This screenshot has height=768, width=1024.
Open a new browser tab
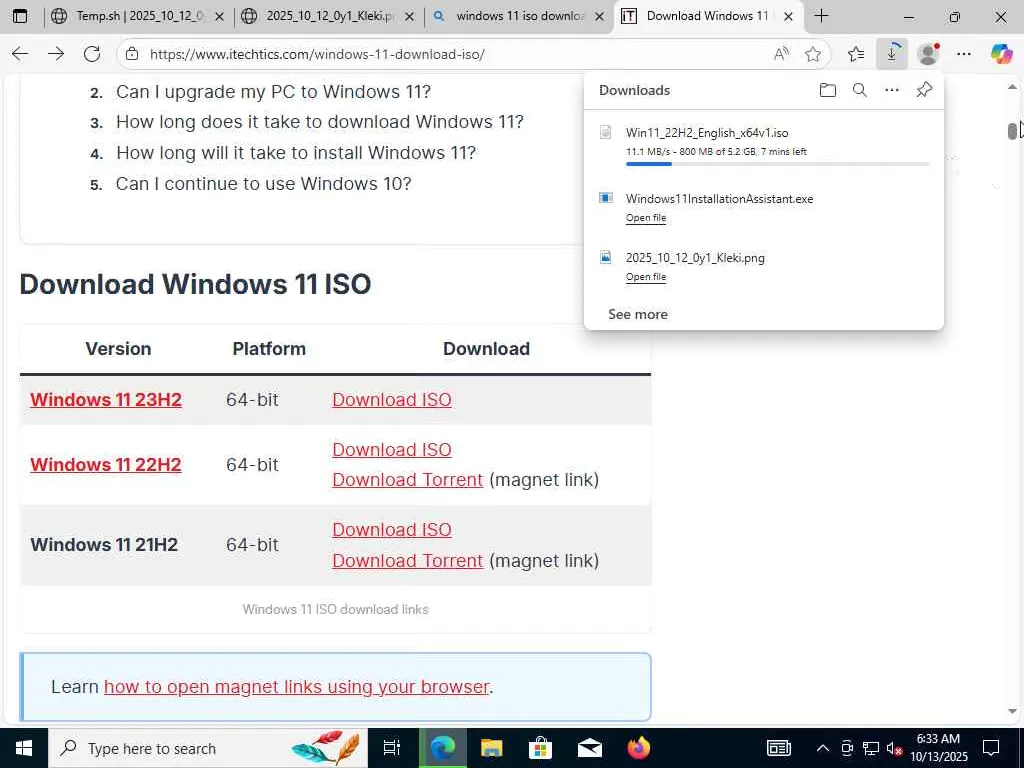point(822,16)
